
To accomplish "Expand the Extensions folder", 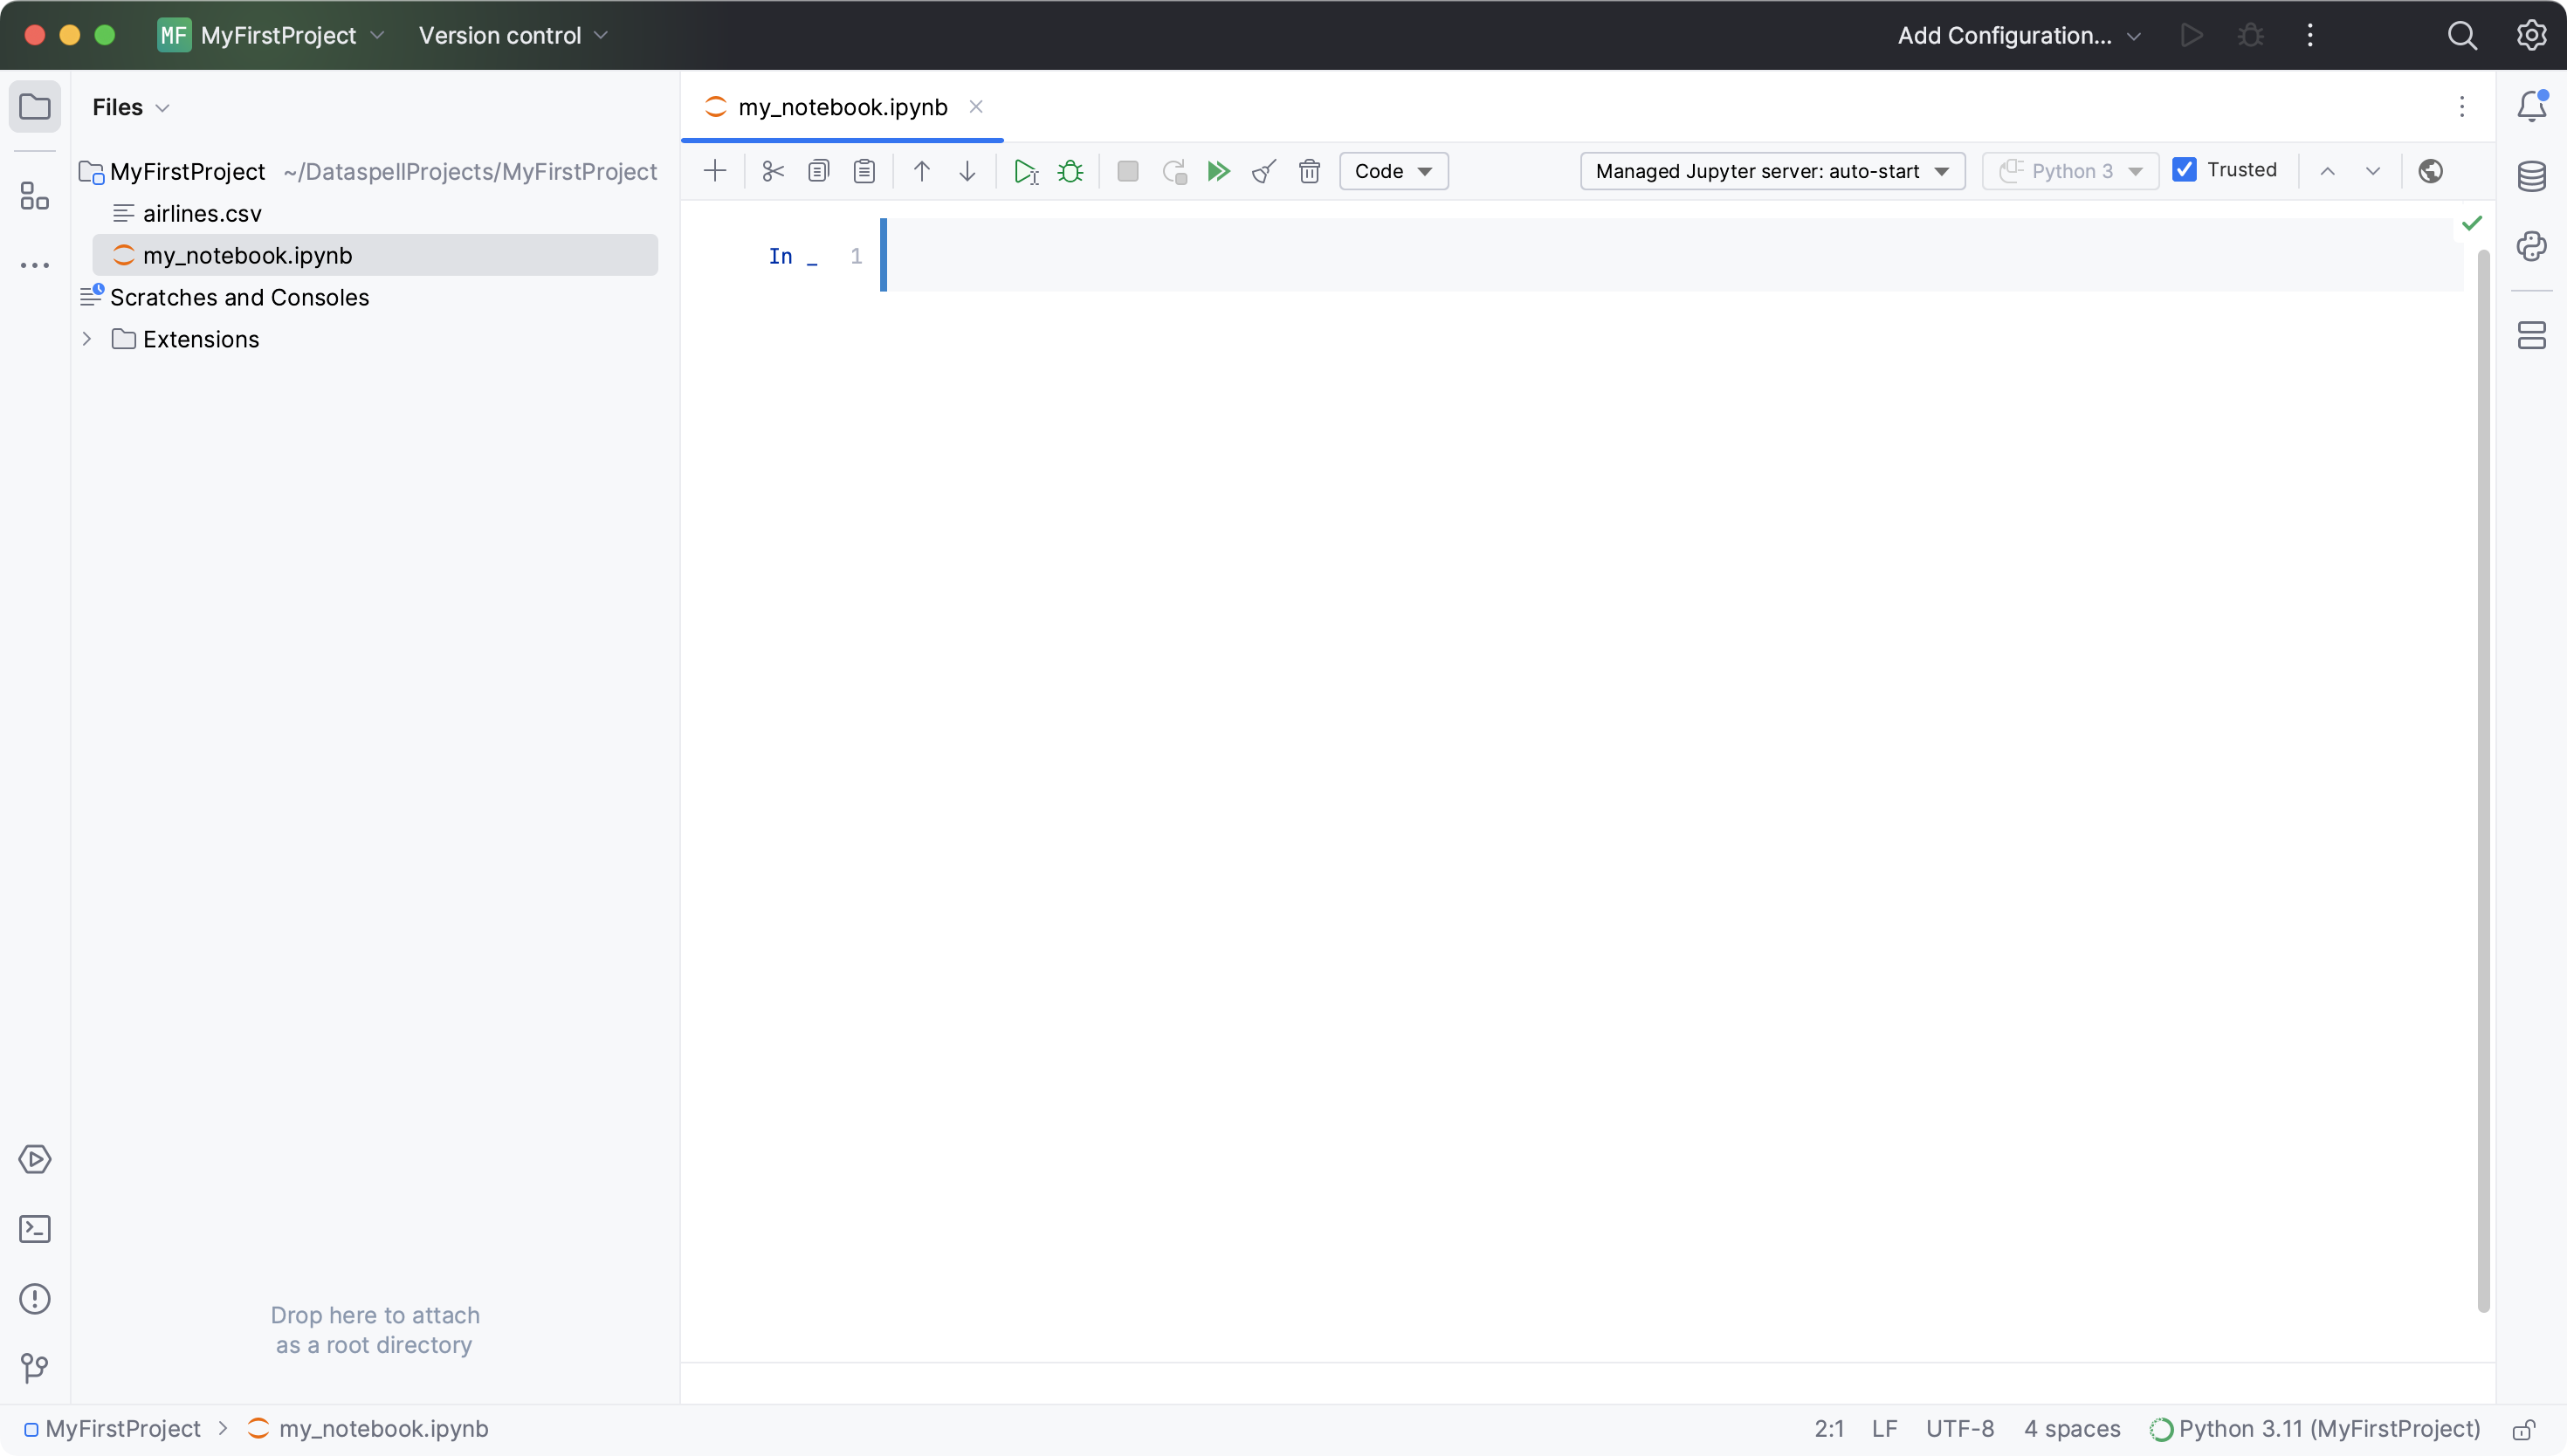I will [x=85, y=339].
